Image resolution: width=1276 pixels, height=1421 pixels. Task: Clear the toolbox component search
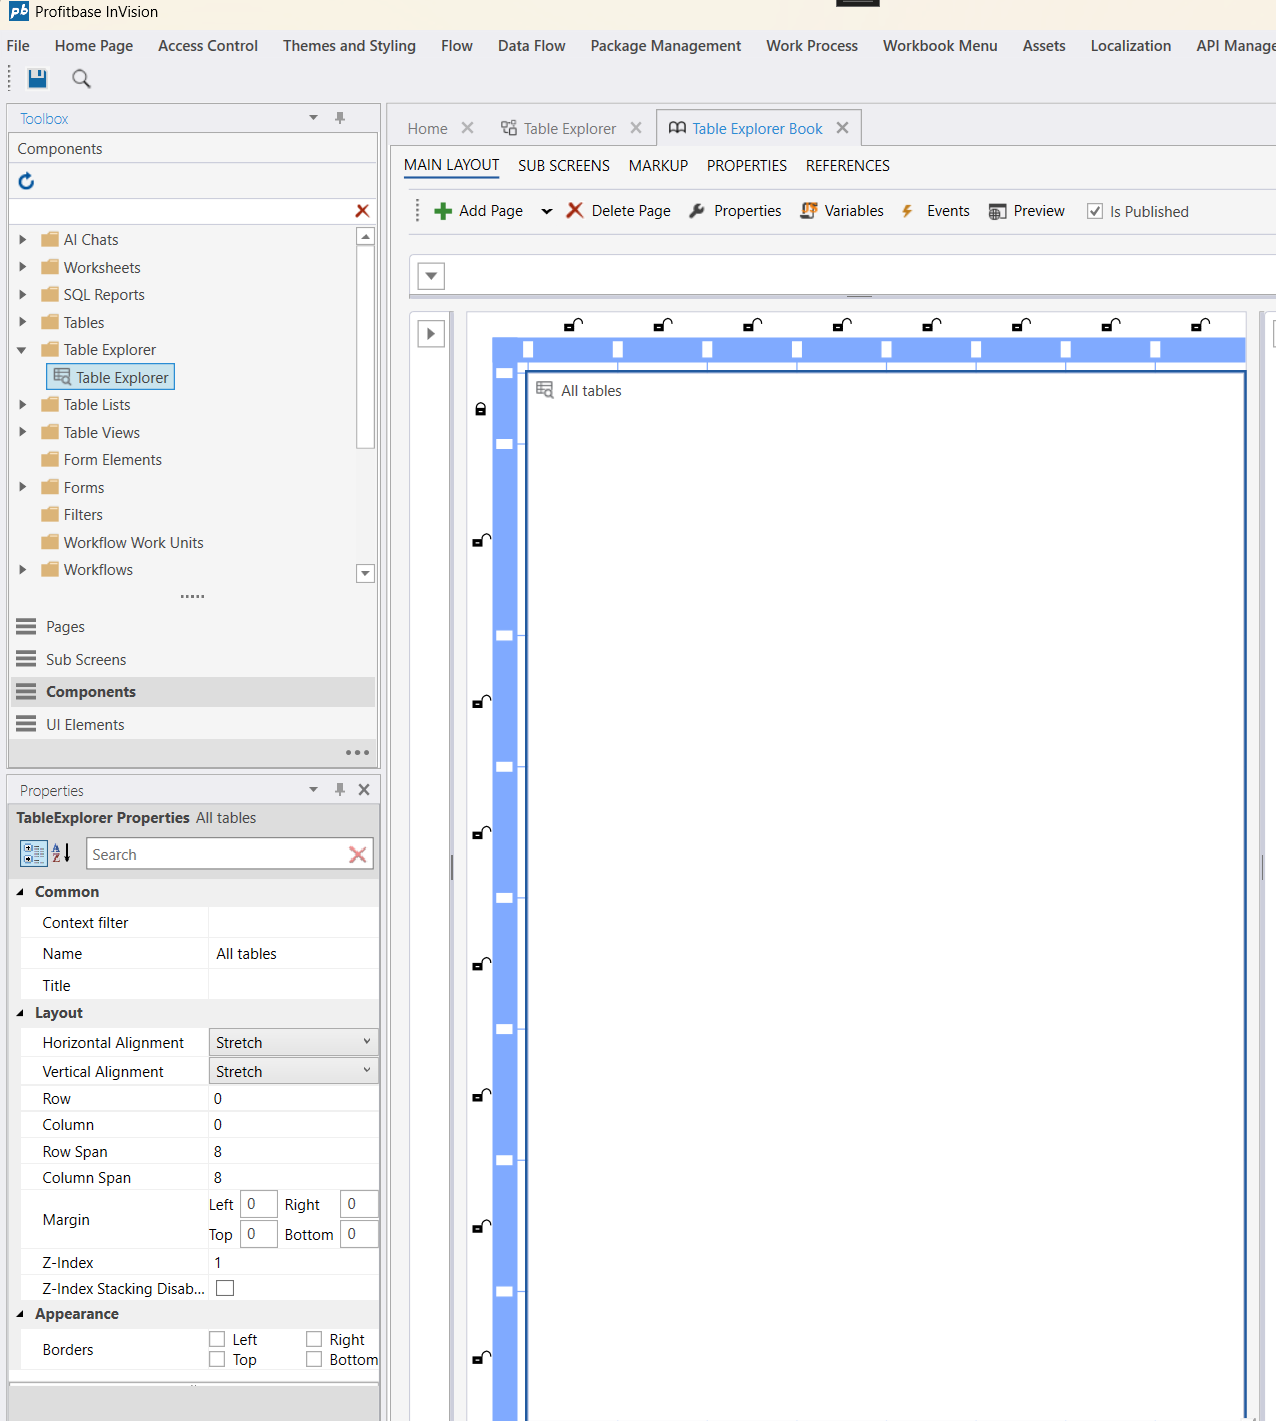pyautogui.click(x=362, y=211)
